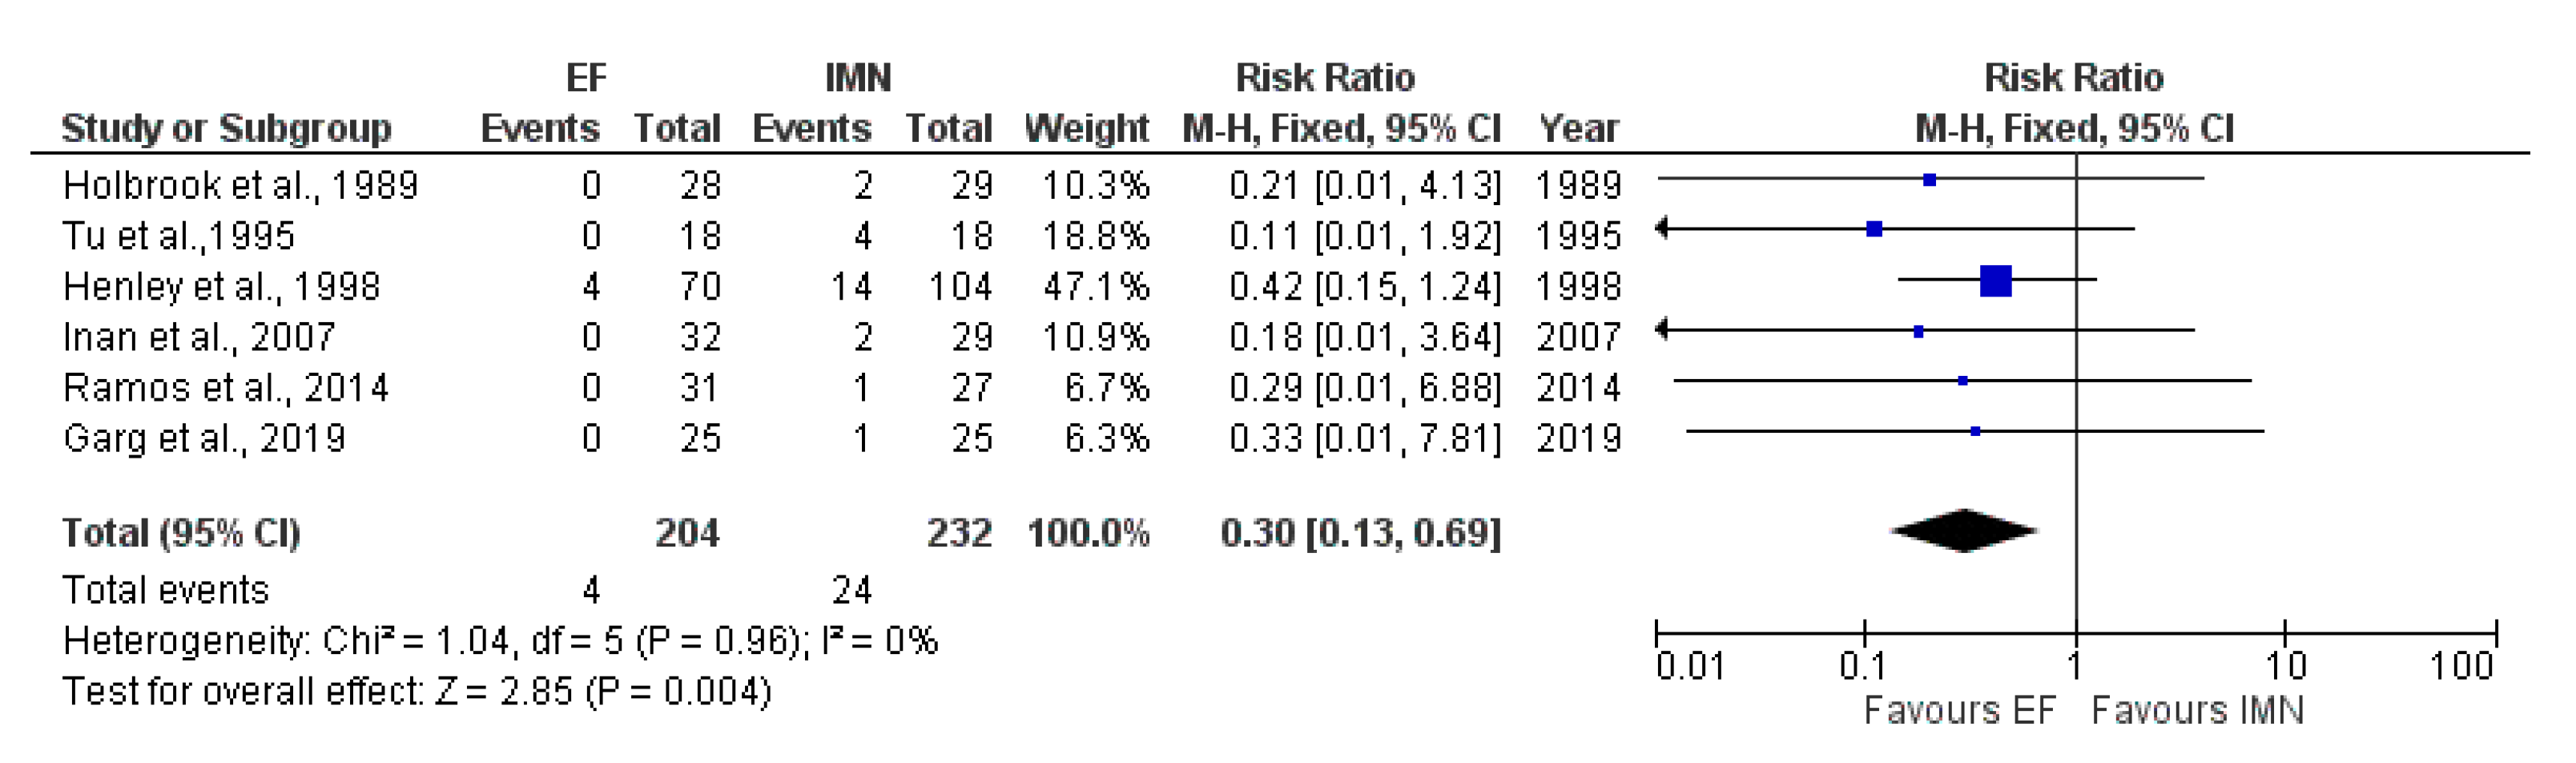Click the left arrowhead on Inan 2007 interval
This screenshot has height=763, width=2576.
coord(1662,330)
